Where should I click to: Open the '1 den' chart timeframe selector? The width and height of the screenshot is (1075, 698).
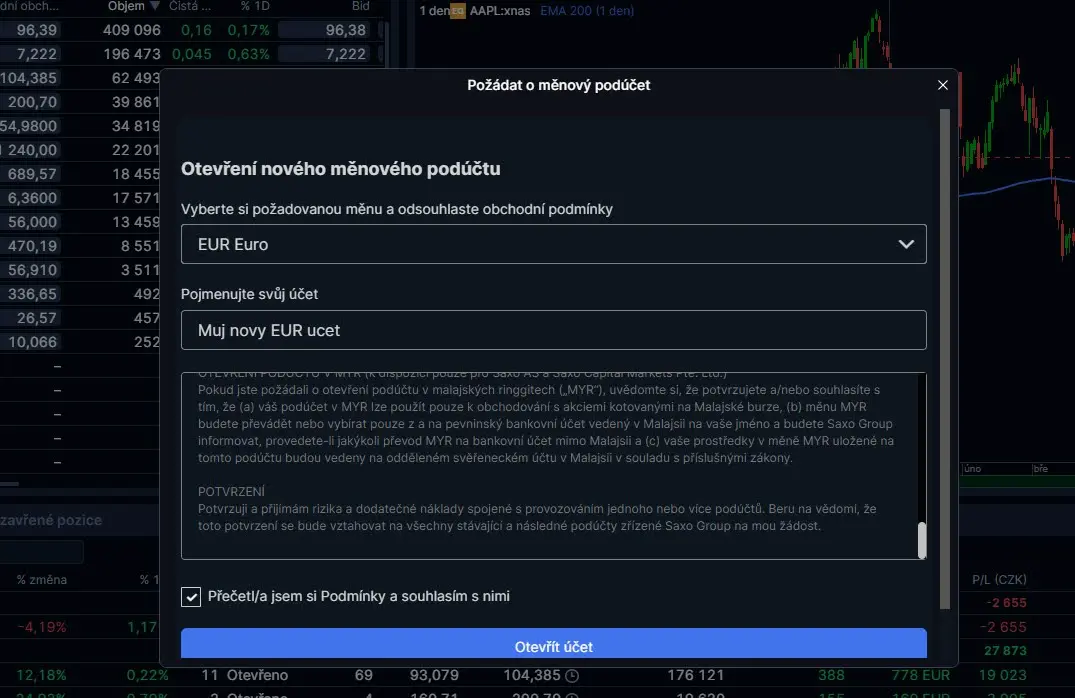point(434,11)
